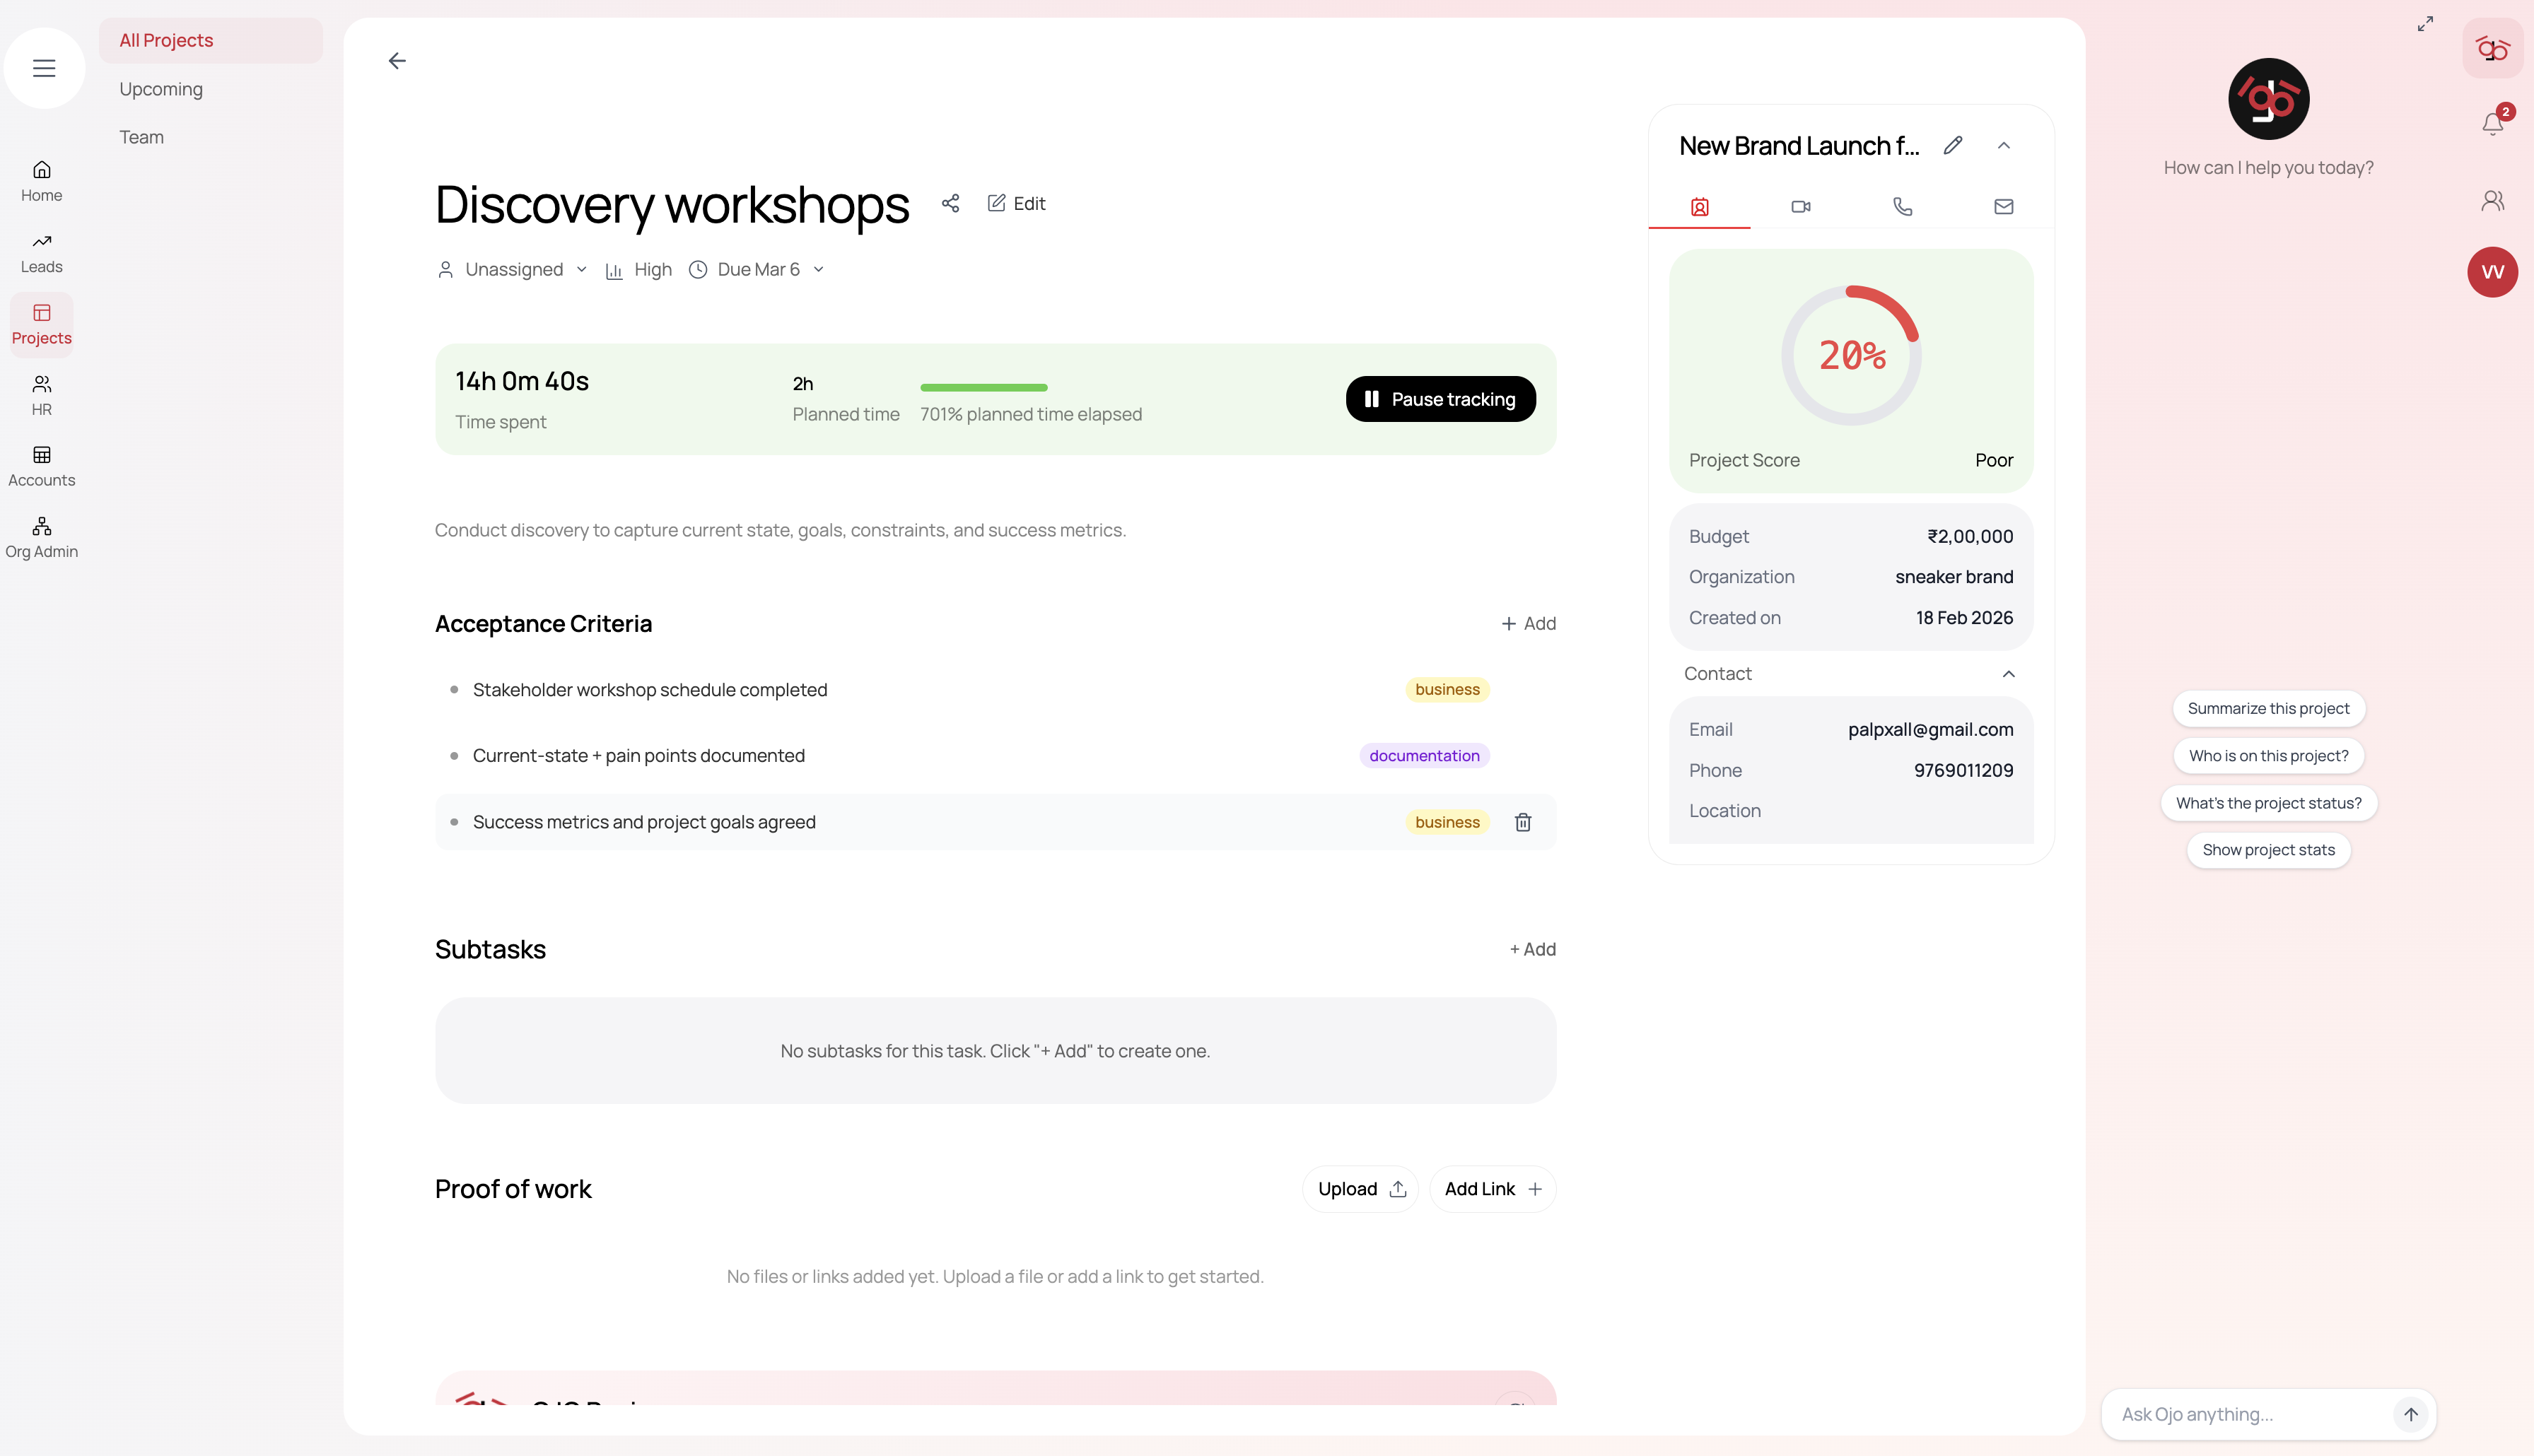Click the Pause tracking button

1440,398
